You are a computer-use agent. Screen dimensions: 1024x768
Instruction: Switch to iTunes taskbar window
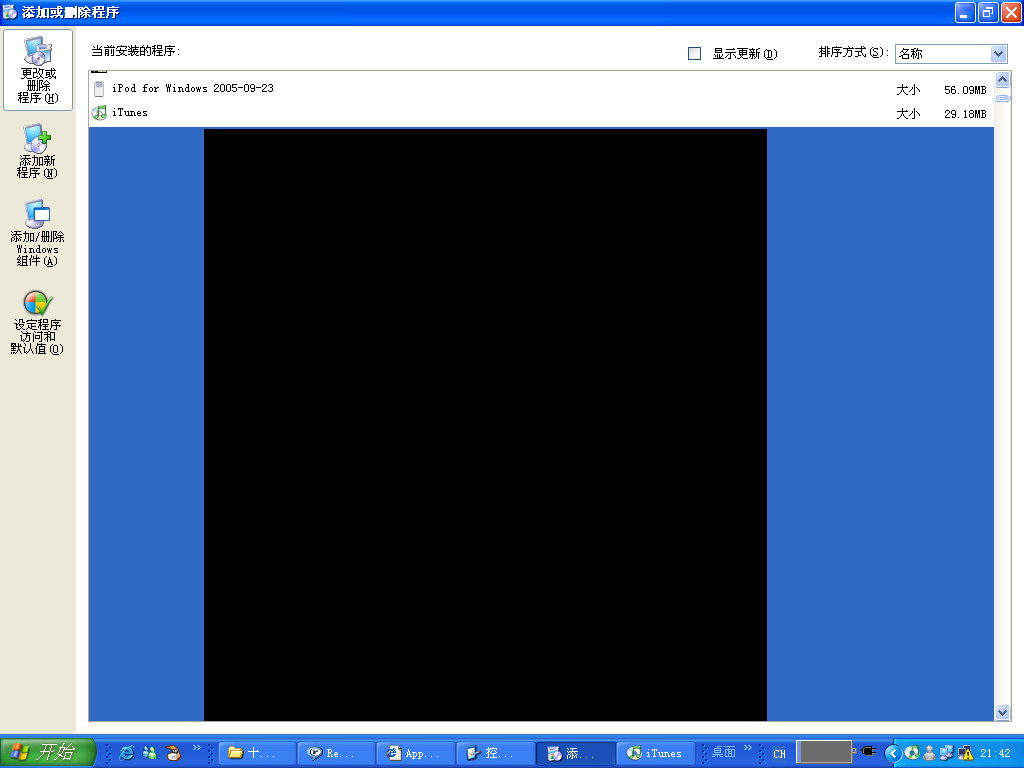655,753
